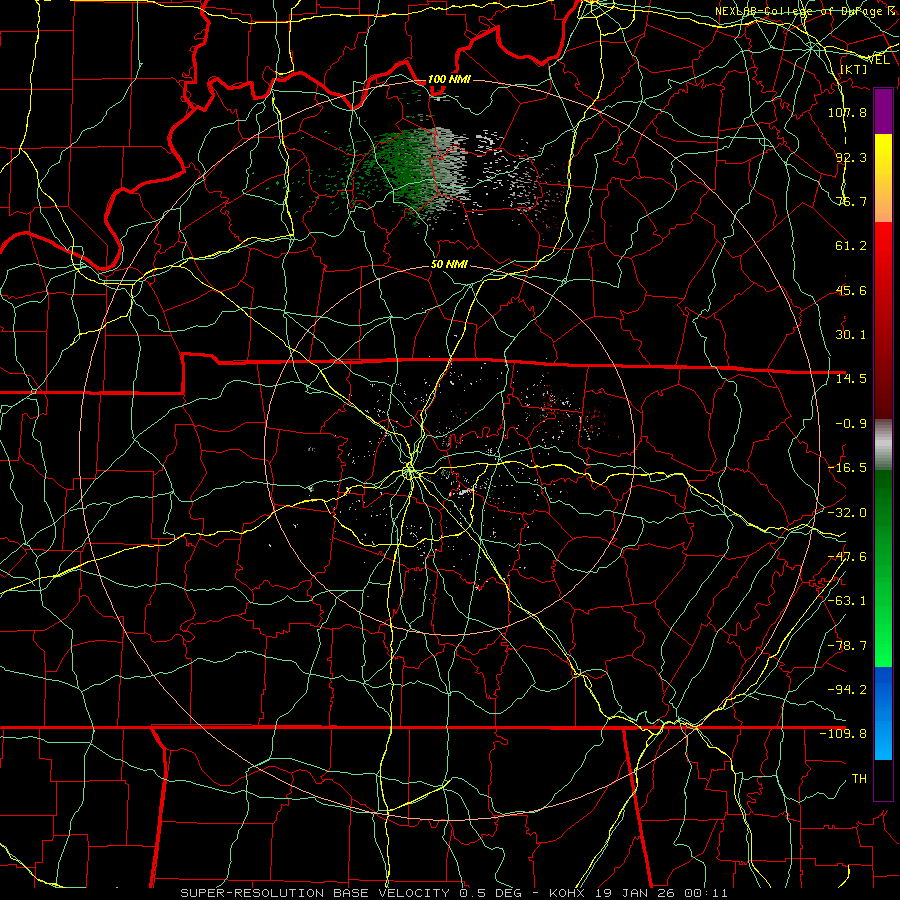Click the -16.5 velocity scale value
900x900 pixels.
tap(847, 468)
